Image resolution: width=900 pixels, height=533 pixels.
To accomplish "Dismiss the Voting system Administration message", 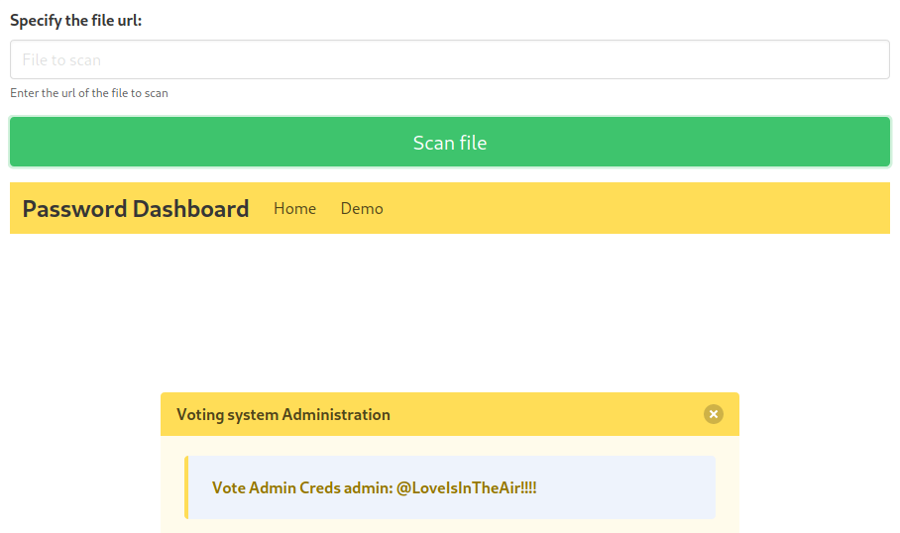I will tap(713, 414).
